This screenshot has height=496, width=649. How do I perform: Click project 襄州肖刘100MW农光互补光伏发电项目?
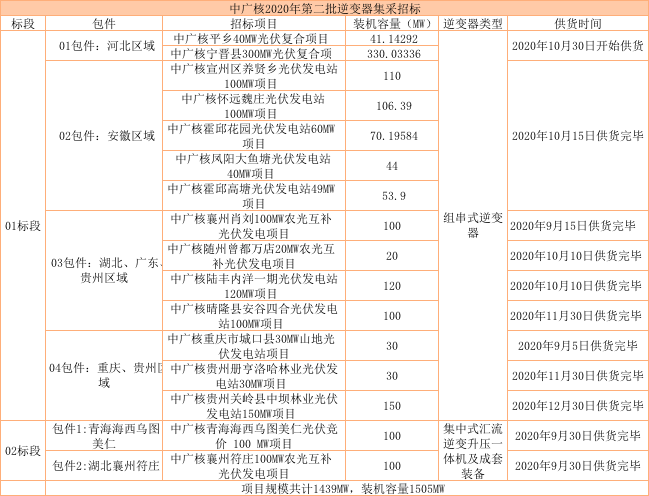pyautogui.click(x=254, y=226)
